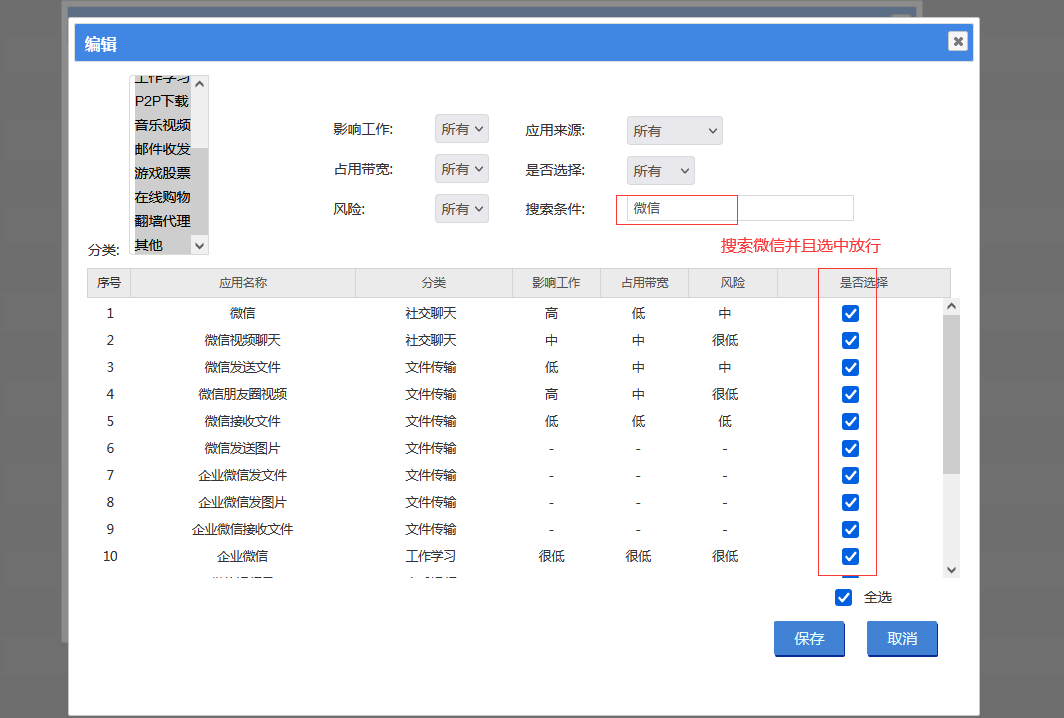Image resolution: width=1064 pixels, height=718 pixels.
Task: Close the 编辑 dialog with X icon
Action: [x=958, y=41]
